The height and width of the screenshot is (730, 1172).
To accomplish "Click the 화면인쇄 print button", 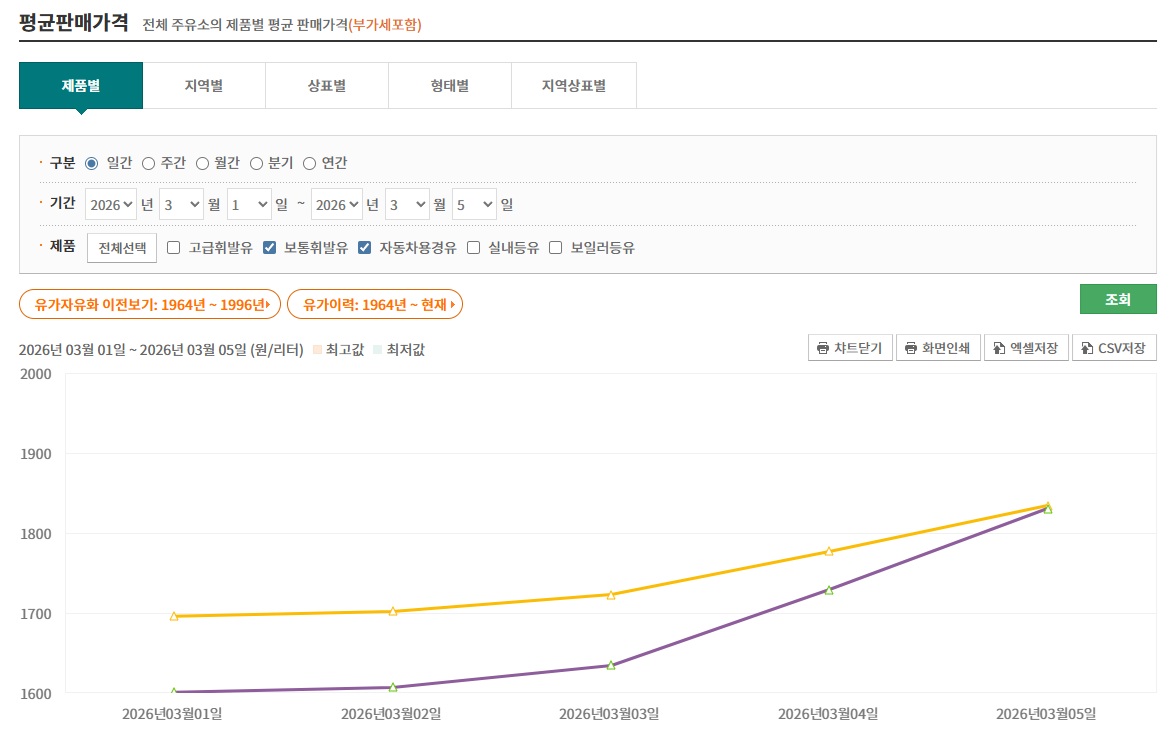I will (938, 348).
